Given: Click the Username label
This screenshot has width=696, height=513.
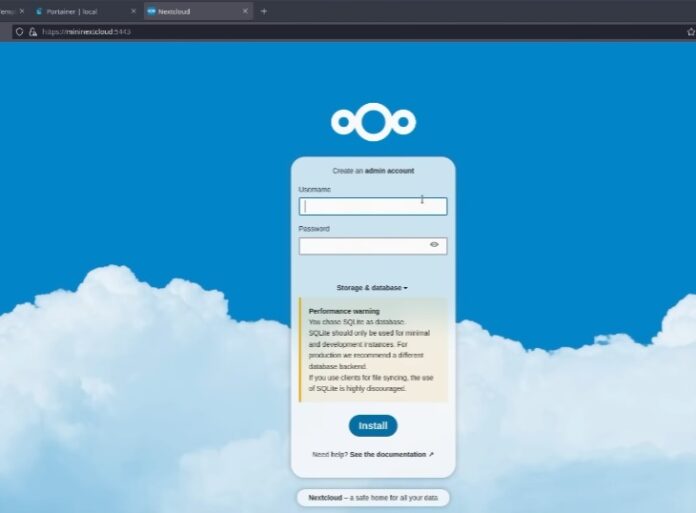Looking at the screenshot, I should coord(314,189).
